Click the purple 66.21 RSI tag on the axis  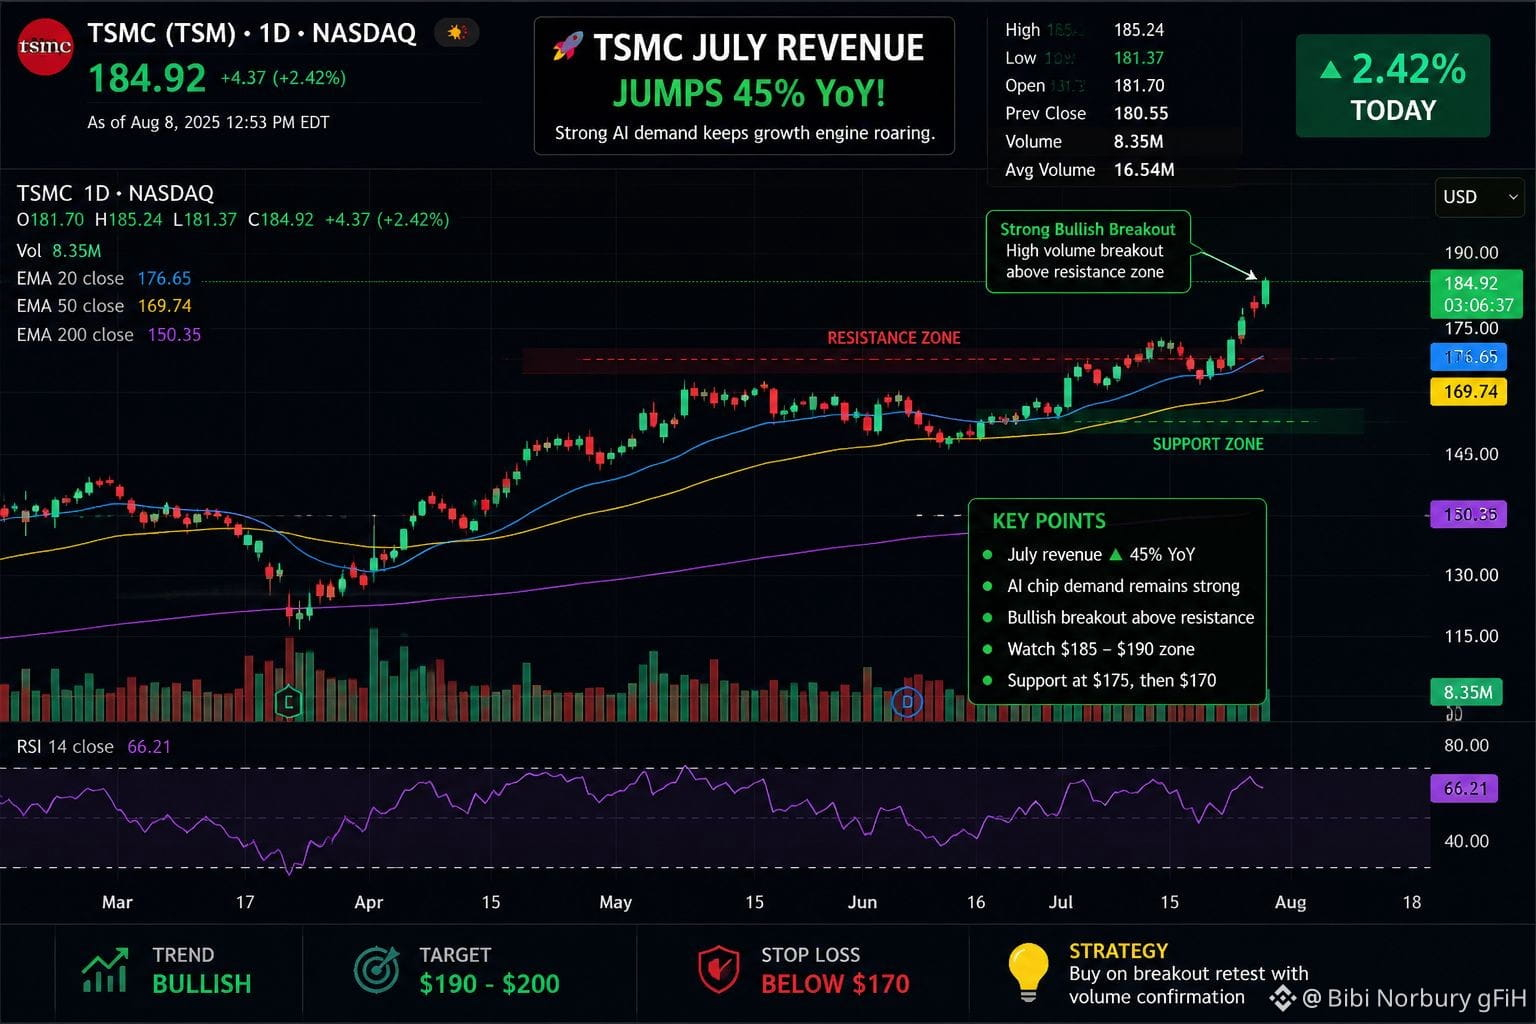tap(1465, 788)
